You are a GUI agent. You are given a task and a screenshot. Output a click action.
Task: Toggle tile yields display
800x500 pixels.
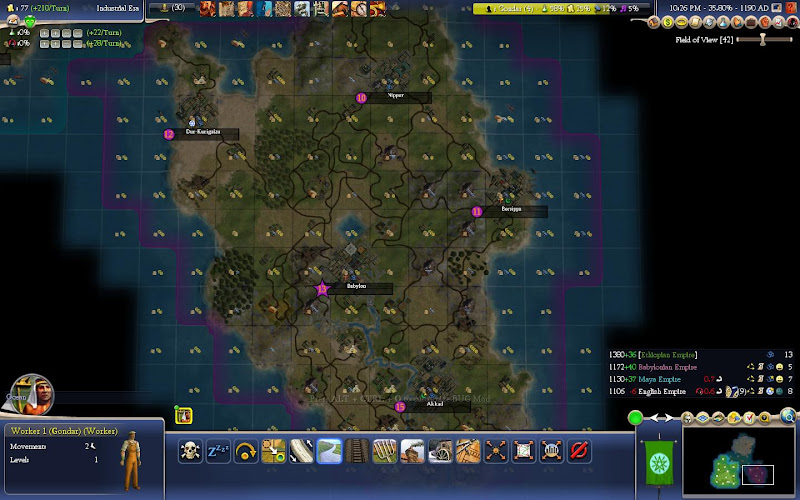point(734,418)
